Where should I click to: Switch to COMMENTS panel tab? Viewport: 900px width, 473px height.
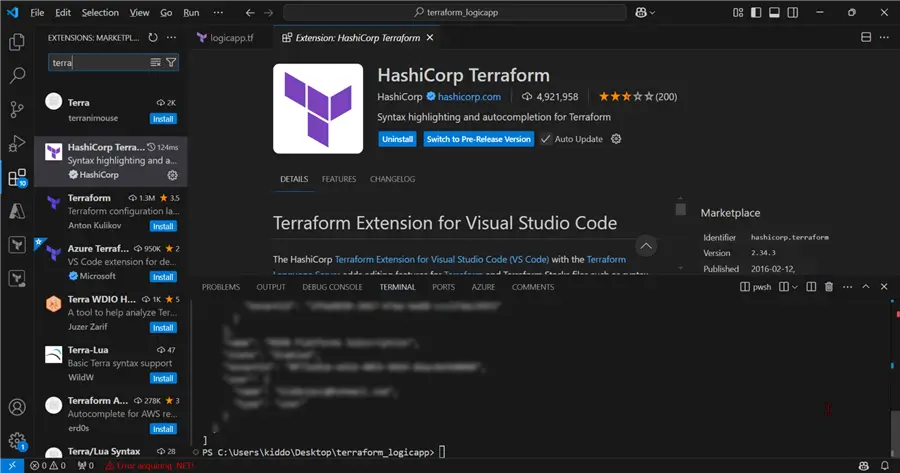pos(533,287)
